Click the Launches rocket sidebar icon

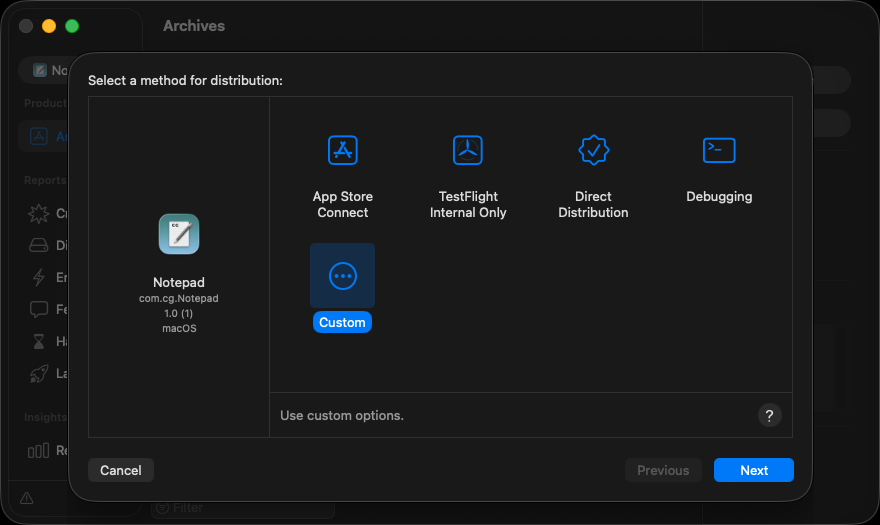click(x=39, y=373)
